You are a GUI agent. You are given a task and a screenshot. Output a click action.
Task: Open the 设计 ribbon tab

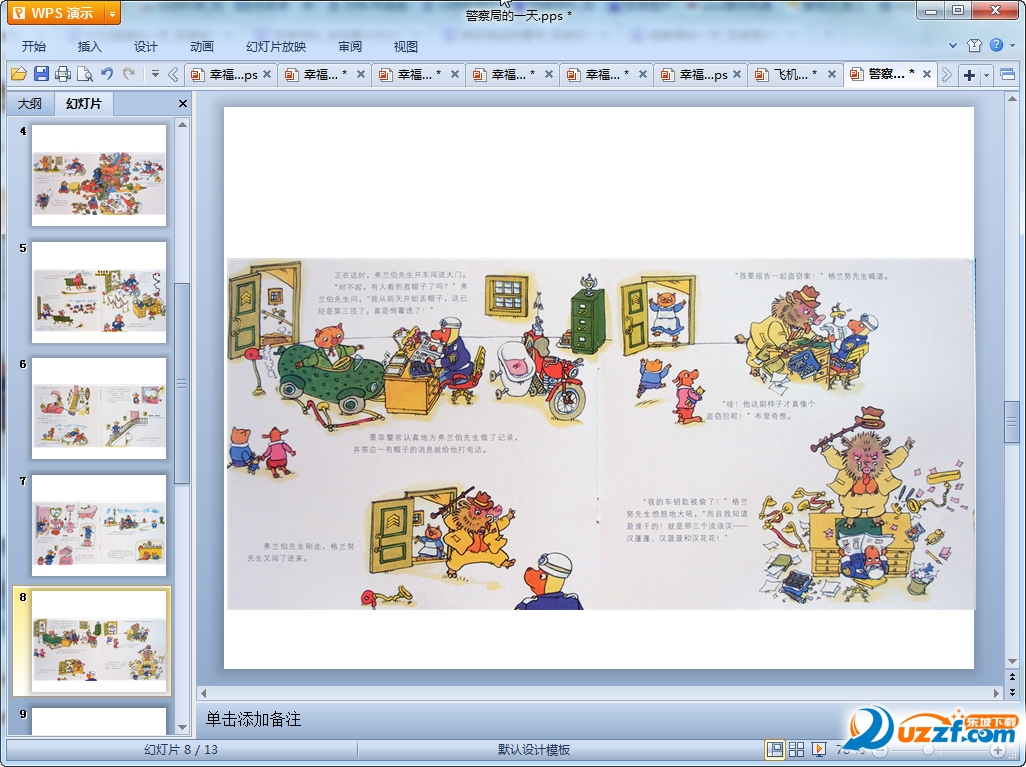[146, 46]
